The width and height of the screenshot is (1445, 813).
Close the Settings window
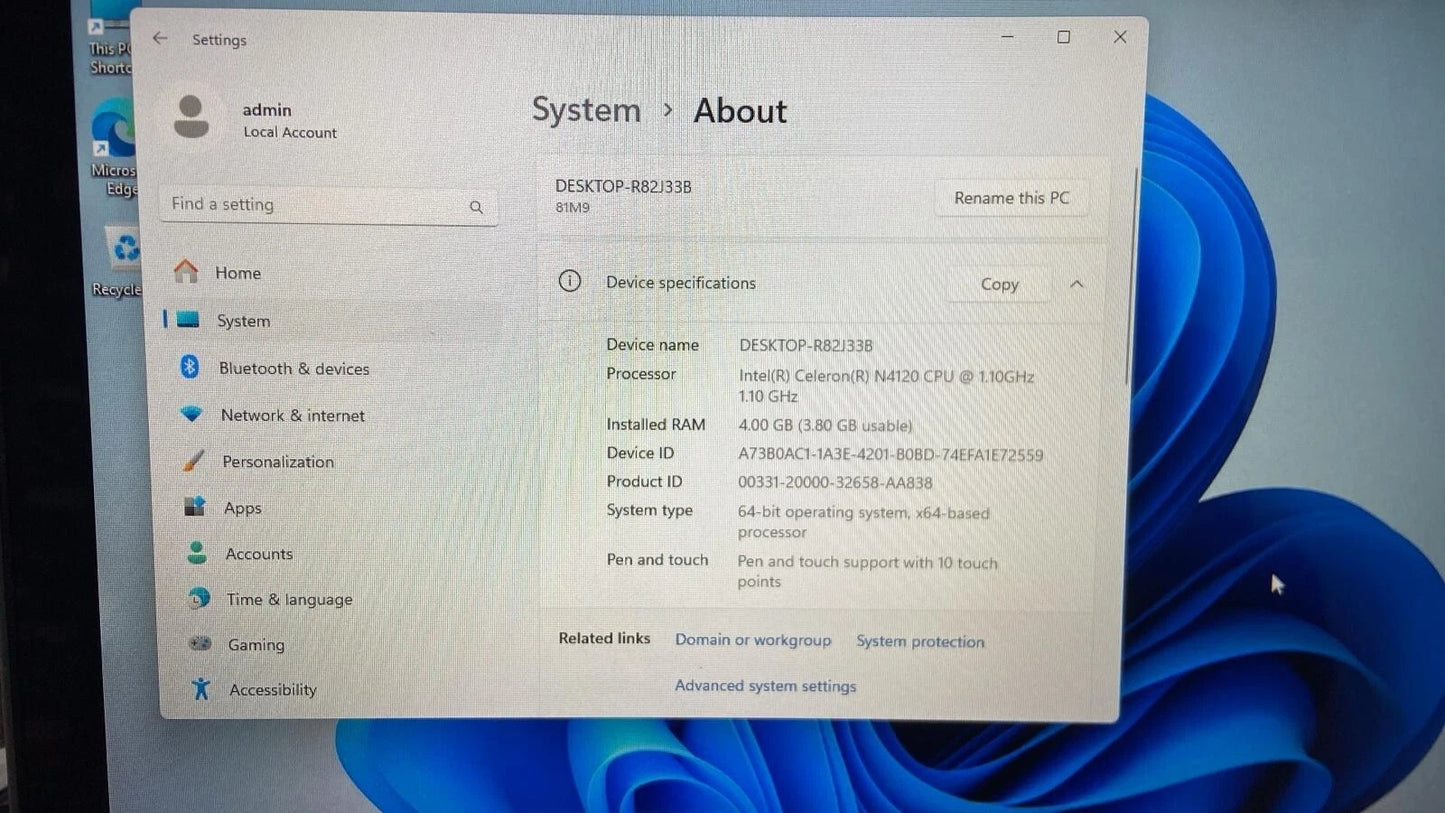click(x=1120, y=37)
